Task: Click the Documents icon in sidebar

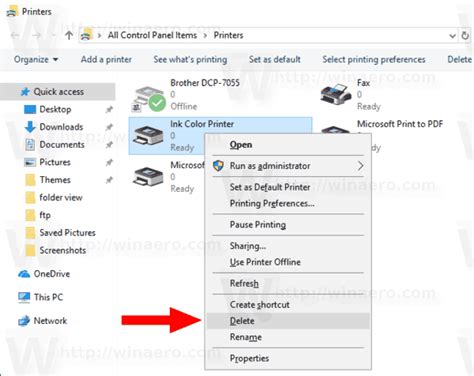Action: pos(30,144)
